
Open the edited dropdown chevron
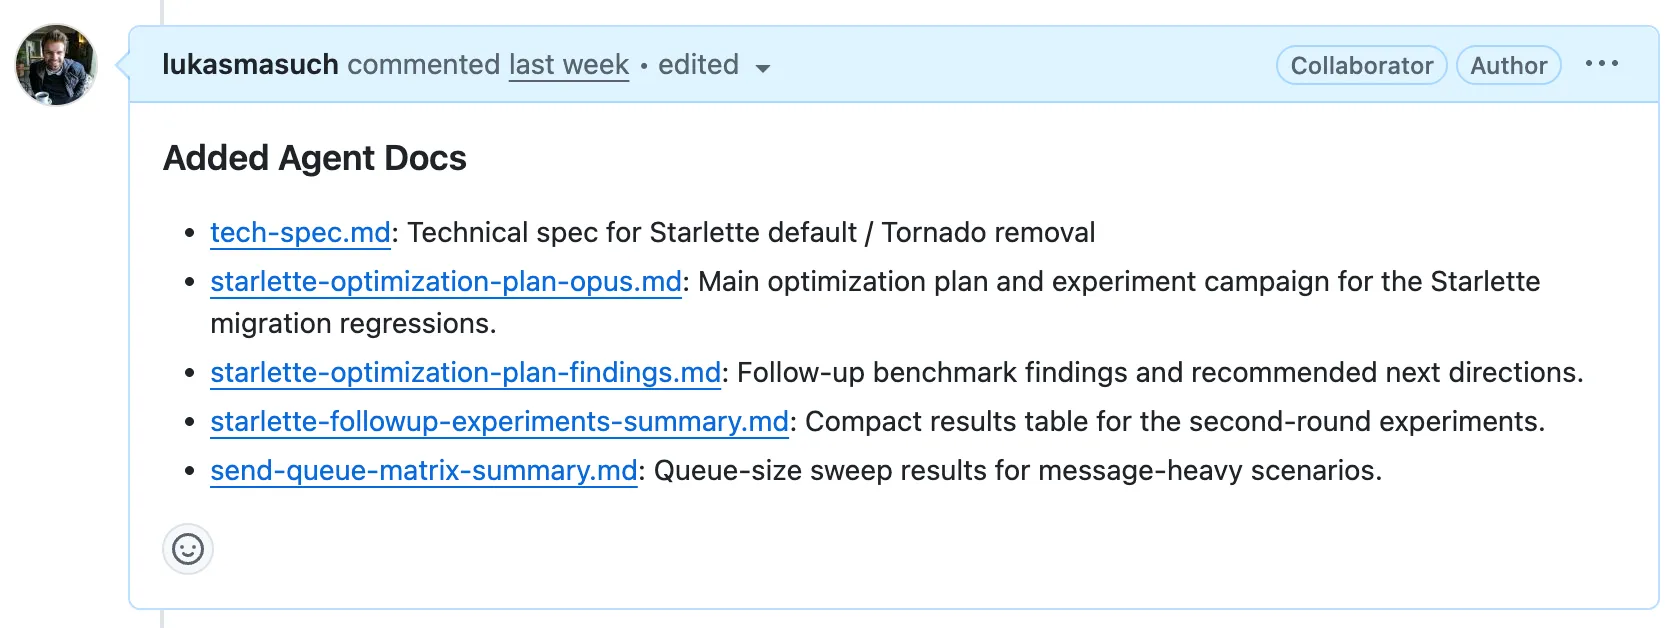pyautogui.click(x=763, y=67)
